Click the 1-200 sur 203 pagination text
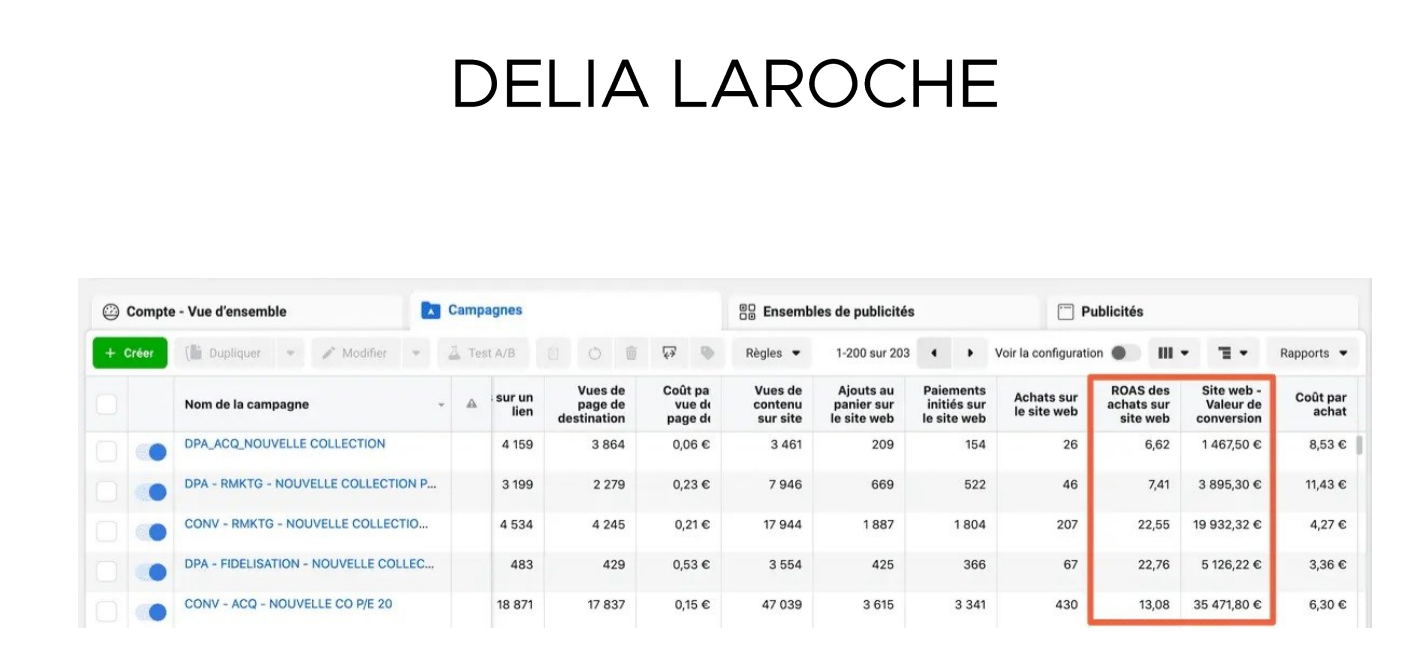The width and height of the screenshot is (1423, 672). pyautogui.click(x=873, y=353)
